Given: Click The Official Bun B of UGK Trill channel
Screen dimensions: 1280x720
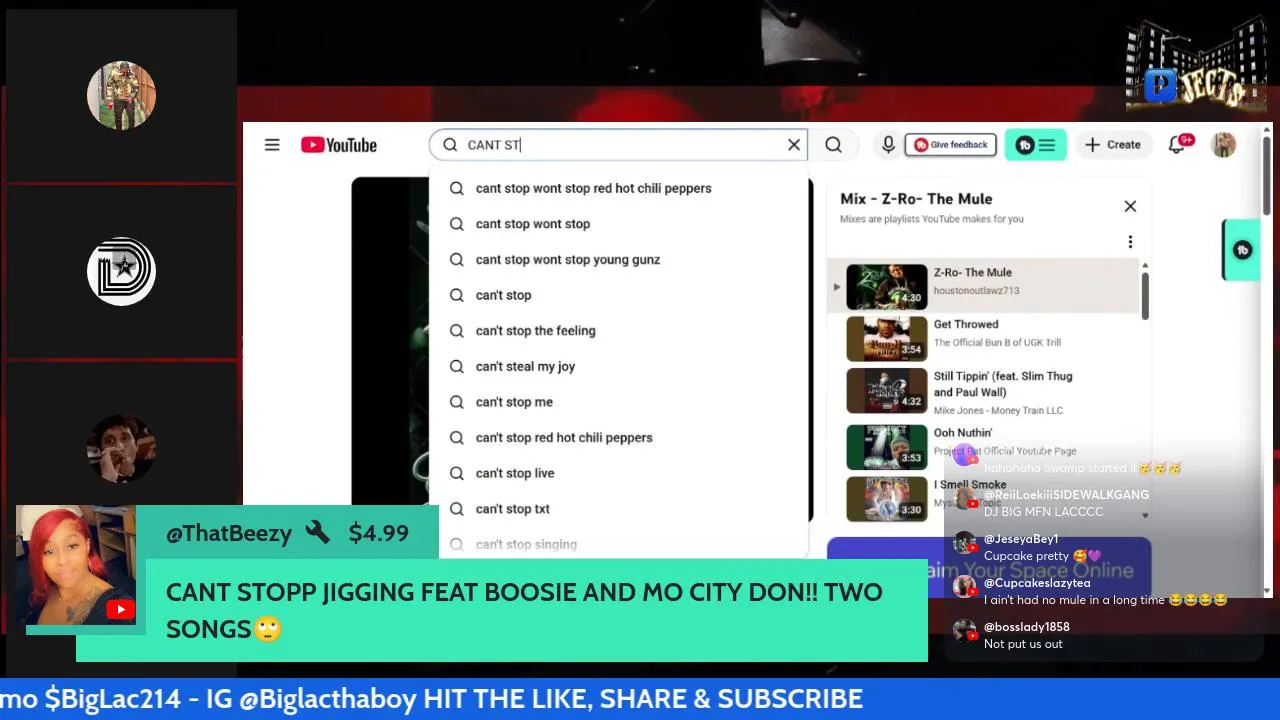Looking at the screenshot, I should point(997,343).
